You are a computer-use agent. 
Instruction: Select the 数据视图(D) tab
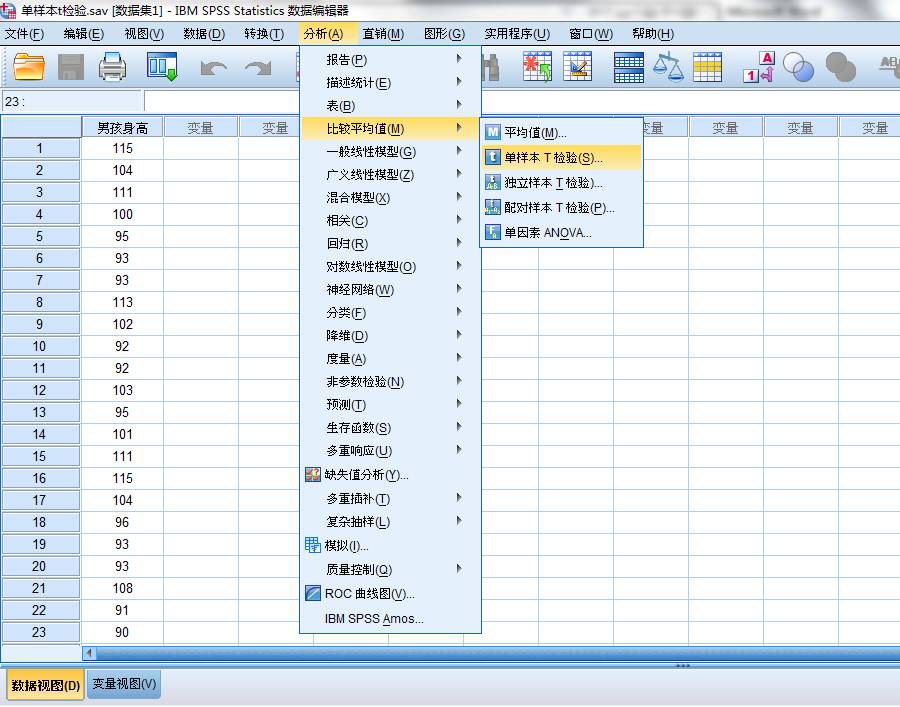click(45, 685)
